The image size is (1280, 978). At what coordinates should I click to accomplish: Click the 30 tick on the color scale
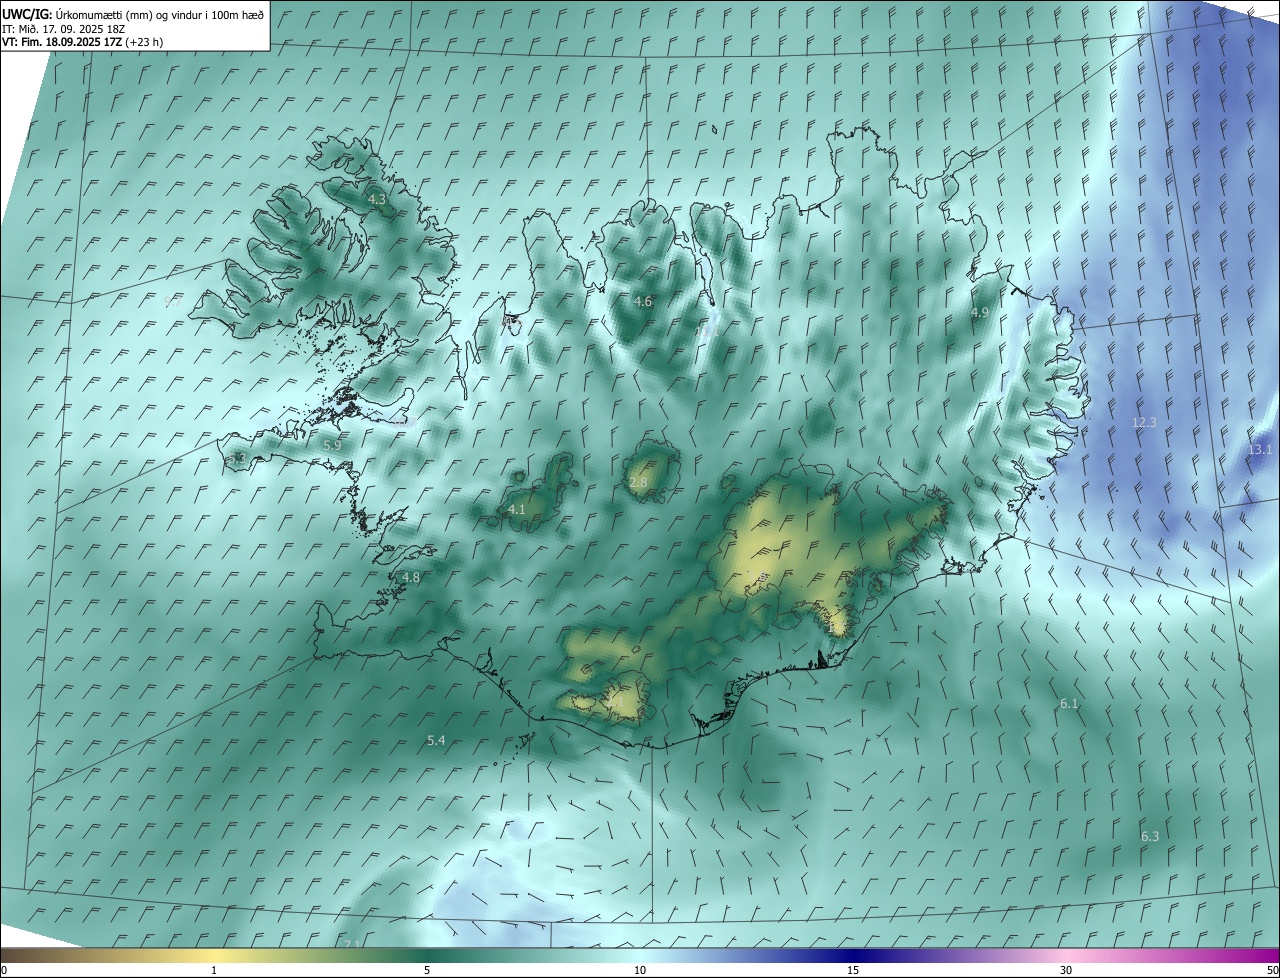click(1066, 970)
